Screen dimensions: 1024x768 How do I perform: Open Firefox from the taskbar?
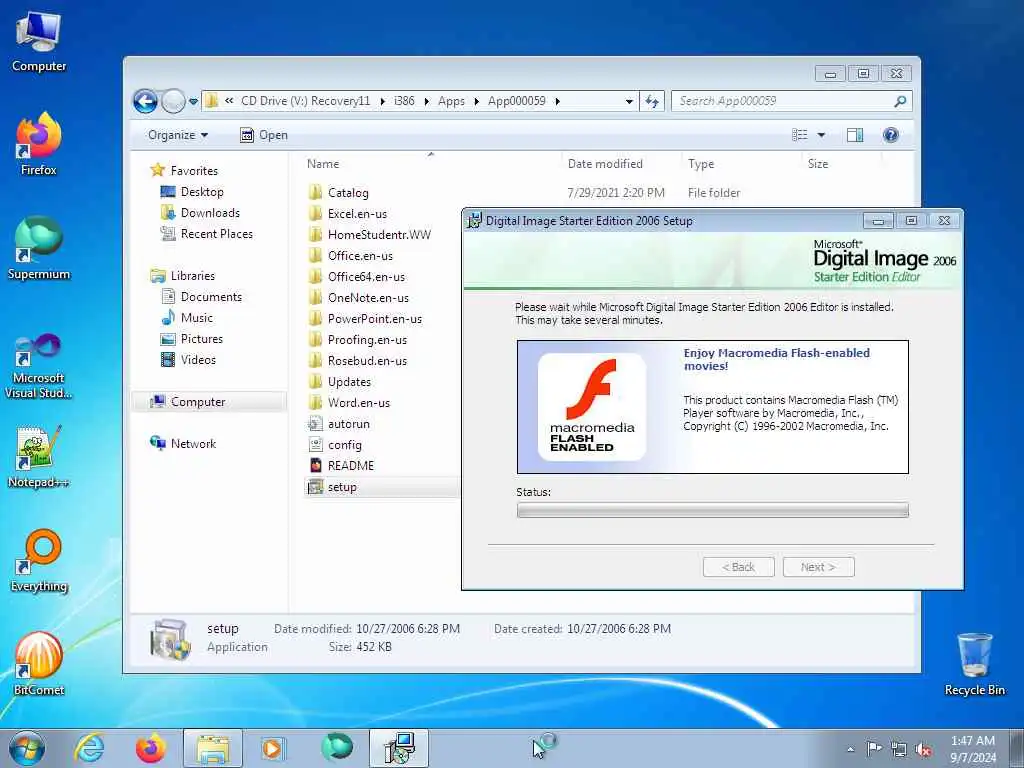(151, 748)
